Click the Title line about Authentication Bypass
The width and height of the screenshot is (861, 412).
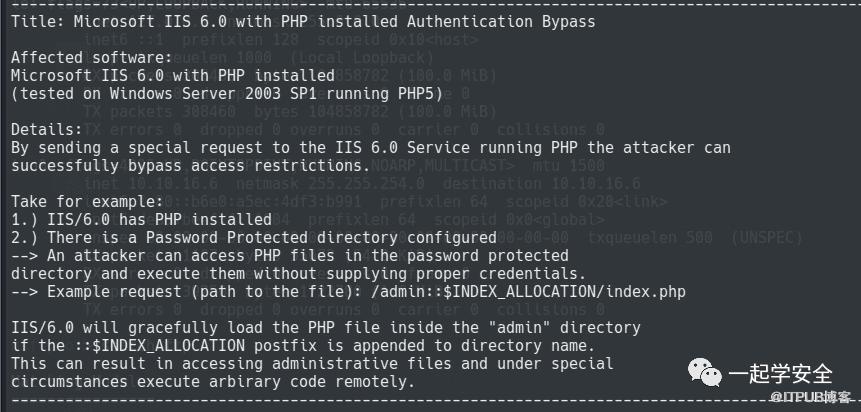tap(303, 21)
